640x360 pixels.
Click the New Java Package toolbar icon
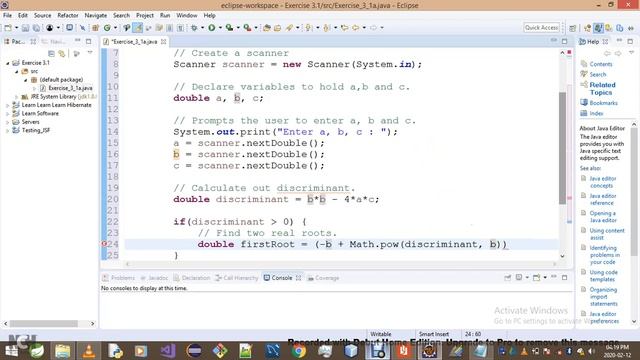pos(96,28)
